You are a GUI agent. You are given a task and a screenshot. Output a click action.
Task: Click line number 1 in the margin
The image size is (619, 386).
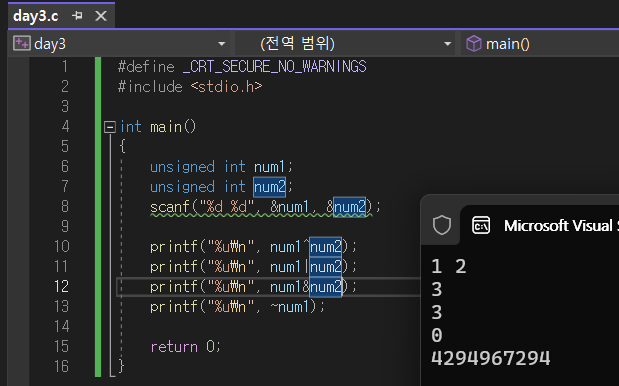65,66
